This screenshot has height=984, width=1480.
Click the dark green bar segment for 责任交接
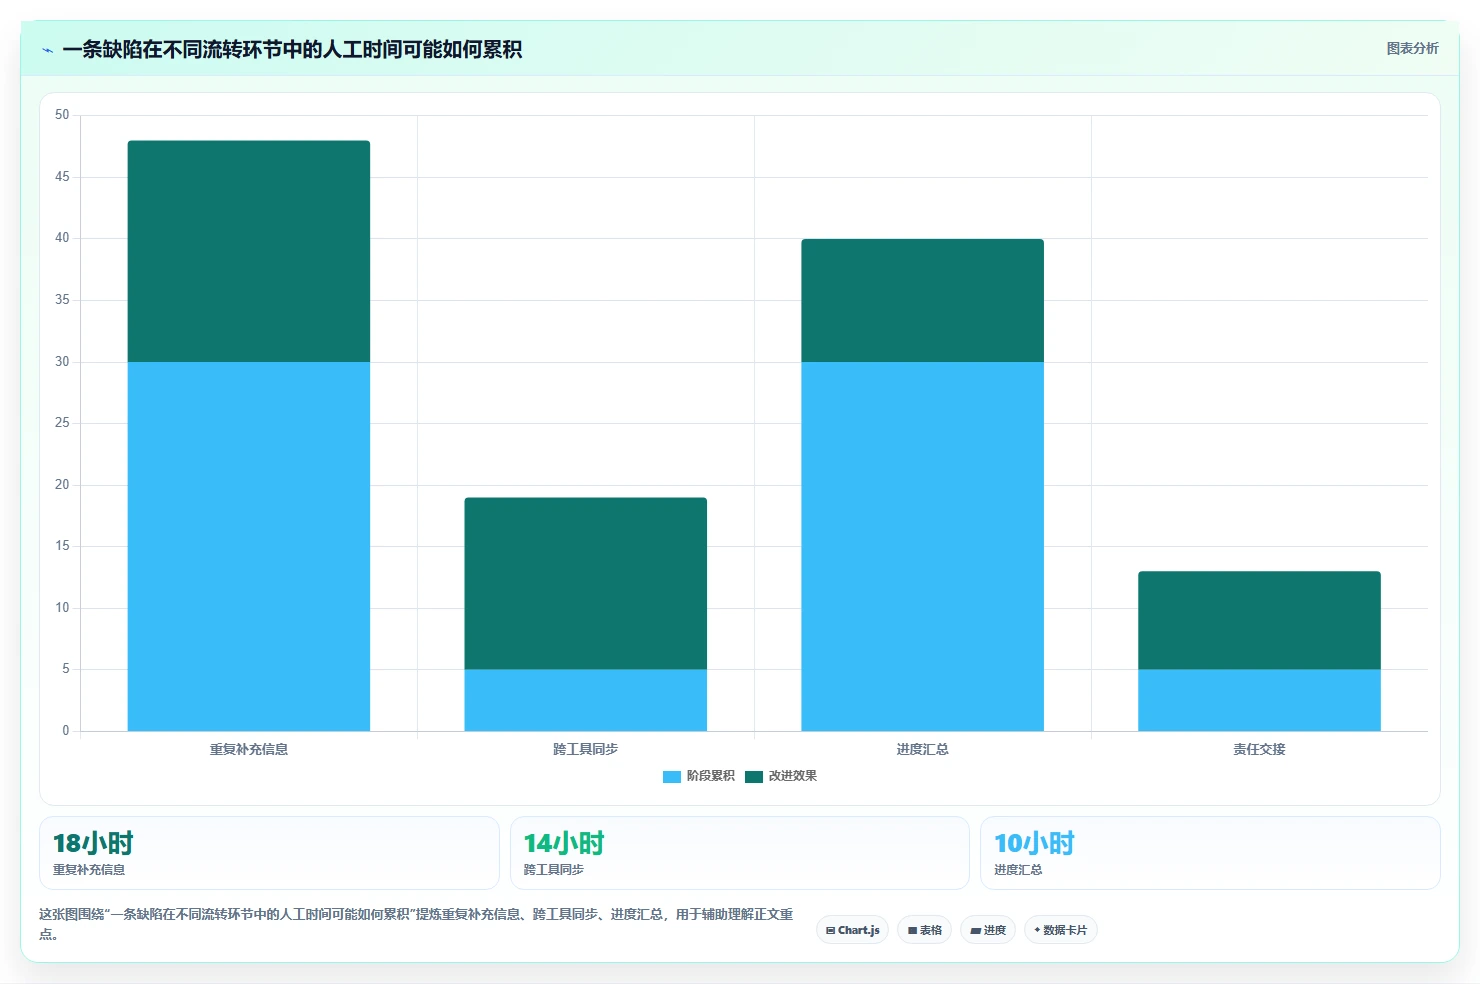1259,620
